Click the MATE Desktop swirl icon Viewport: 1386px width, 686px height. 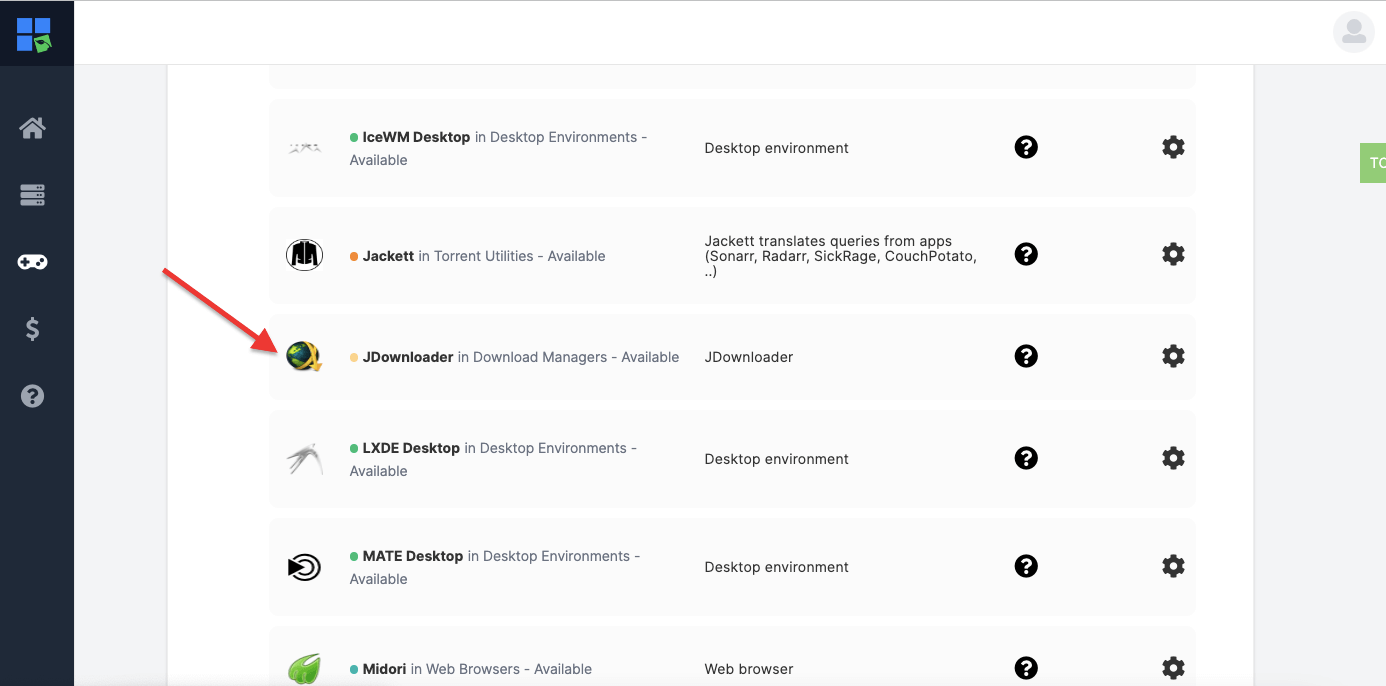pos(305,566)
